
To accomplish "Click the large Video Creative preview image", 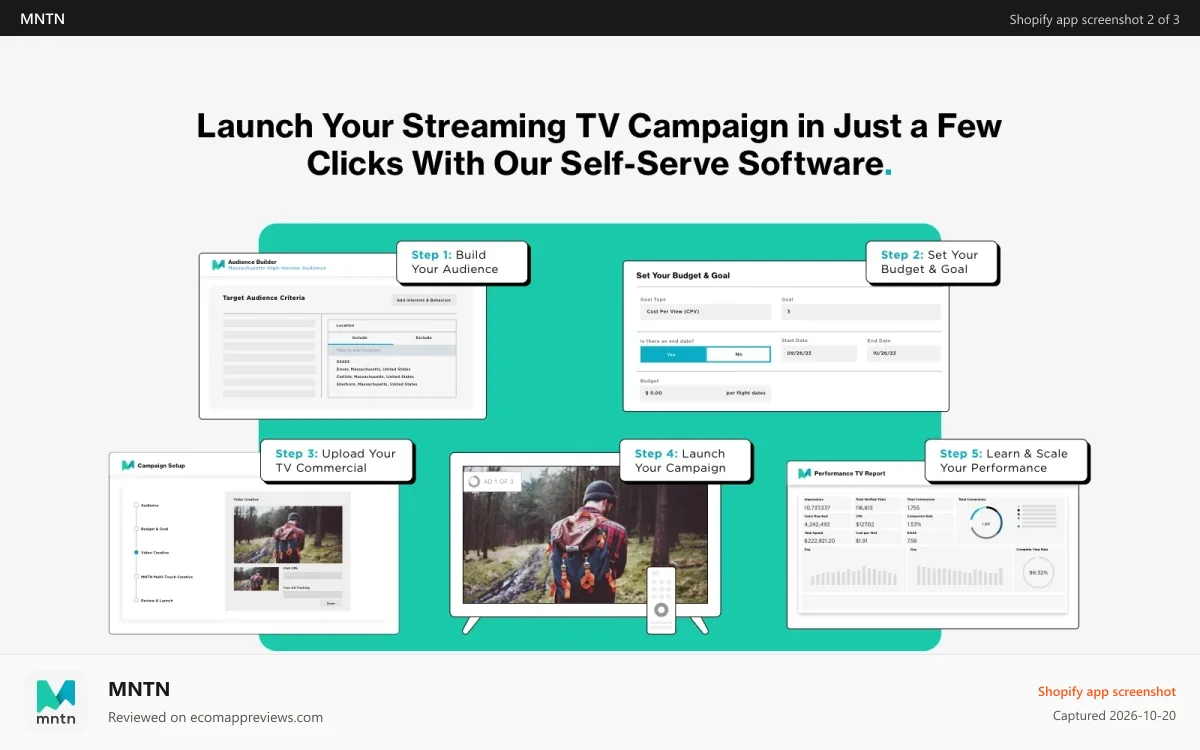I will [288, 534].
